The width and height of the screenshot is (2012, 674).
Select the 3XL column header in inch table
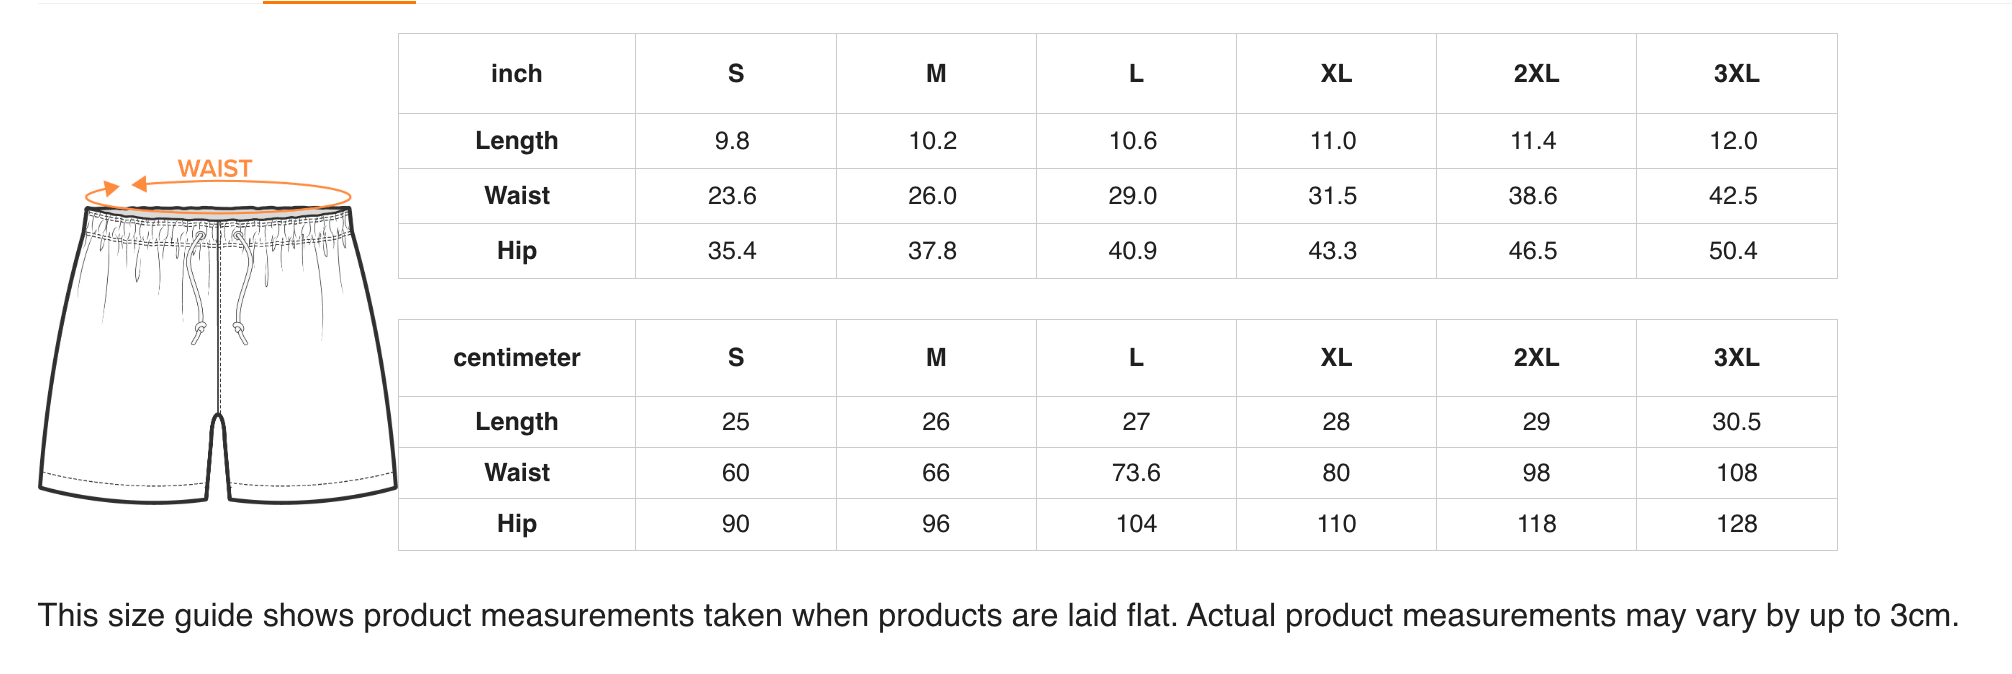(1736, 74)
